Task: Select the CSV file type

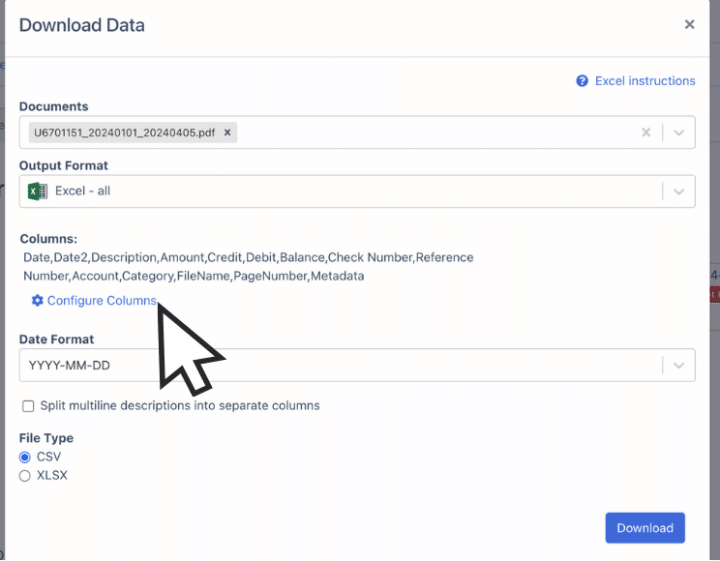Action: tap(26, 457)
